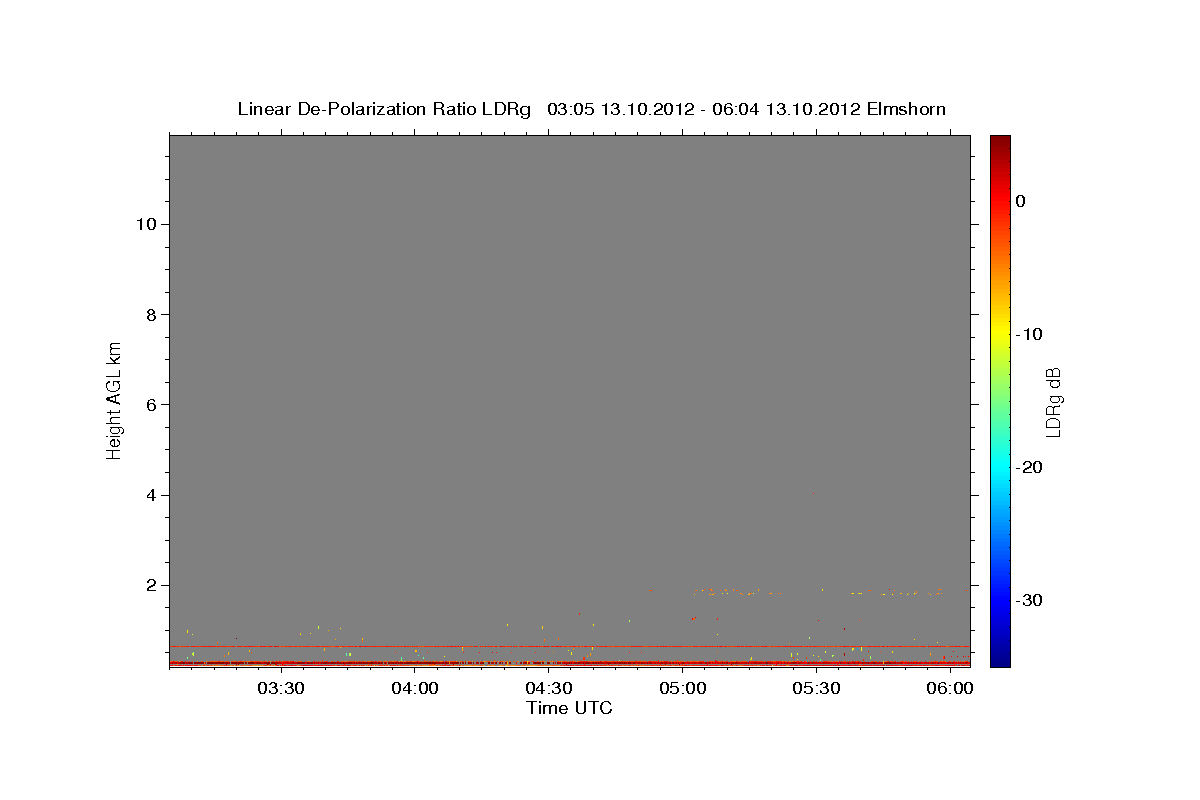Click the -30 dB colorbar tick label

1029,600
